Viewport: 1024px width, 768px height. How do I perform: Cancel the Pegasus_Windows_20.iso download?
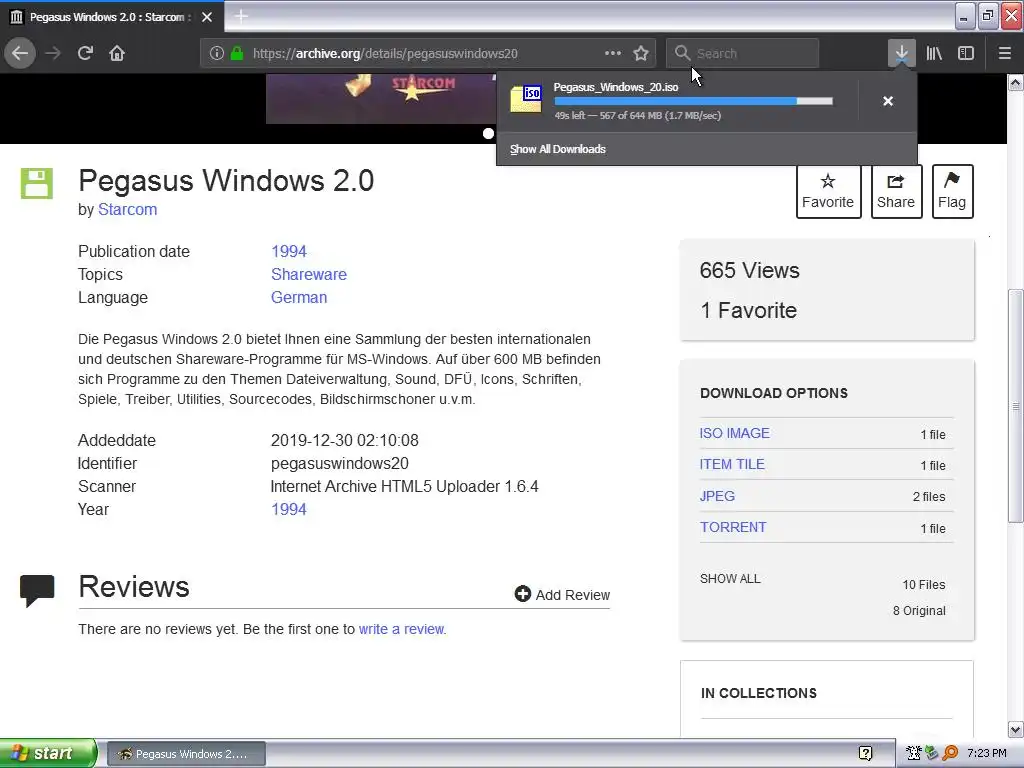click(888, 101)
